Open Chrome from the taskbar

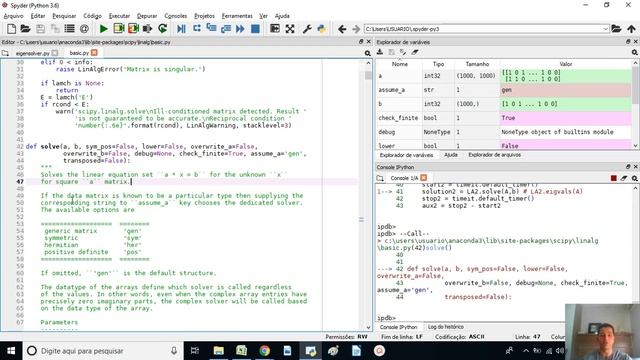point(264,351)
